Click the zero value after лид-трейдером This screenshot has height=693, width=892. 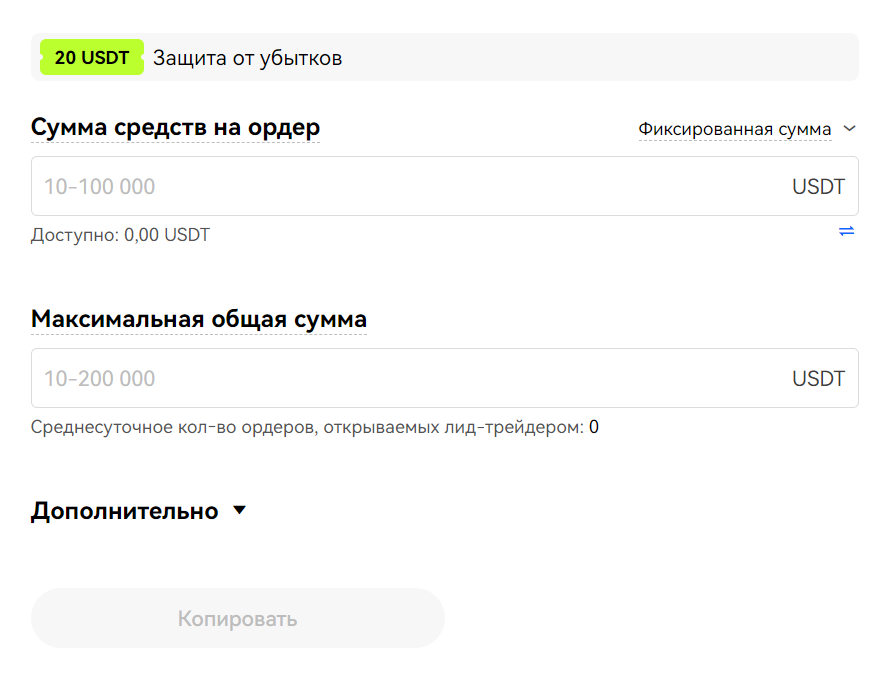point(594,427)
